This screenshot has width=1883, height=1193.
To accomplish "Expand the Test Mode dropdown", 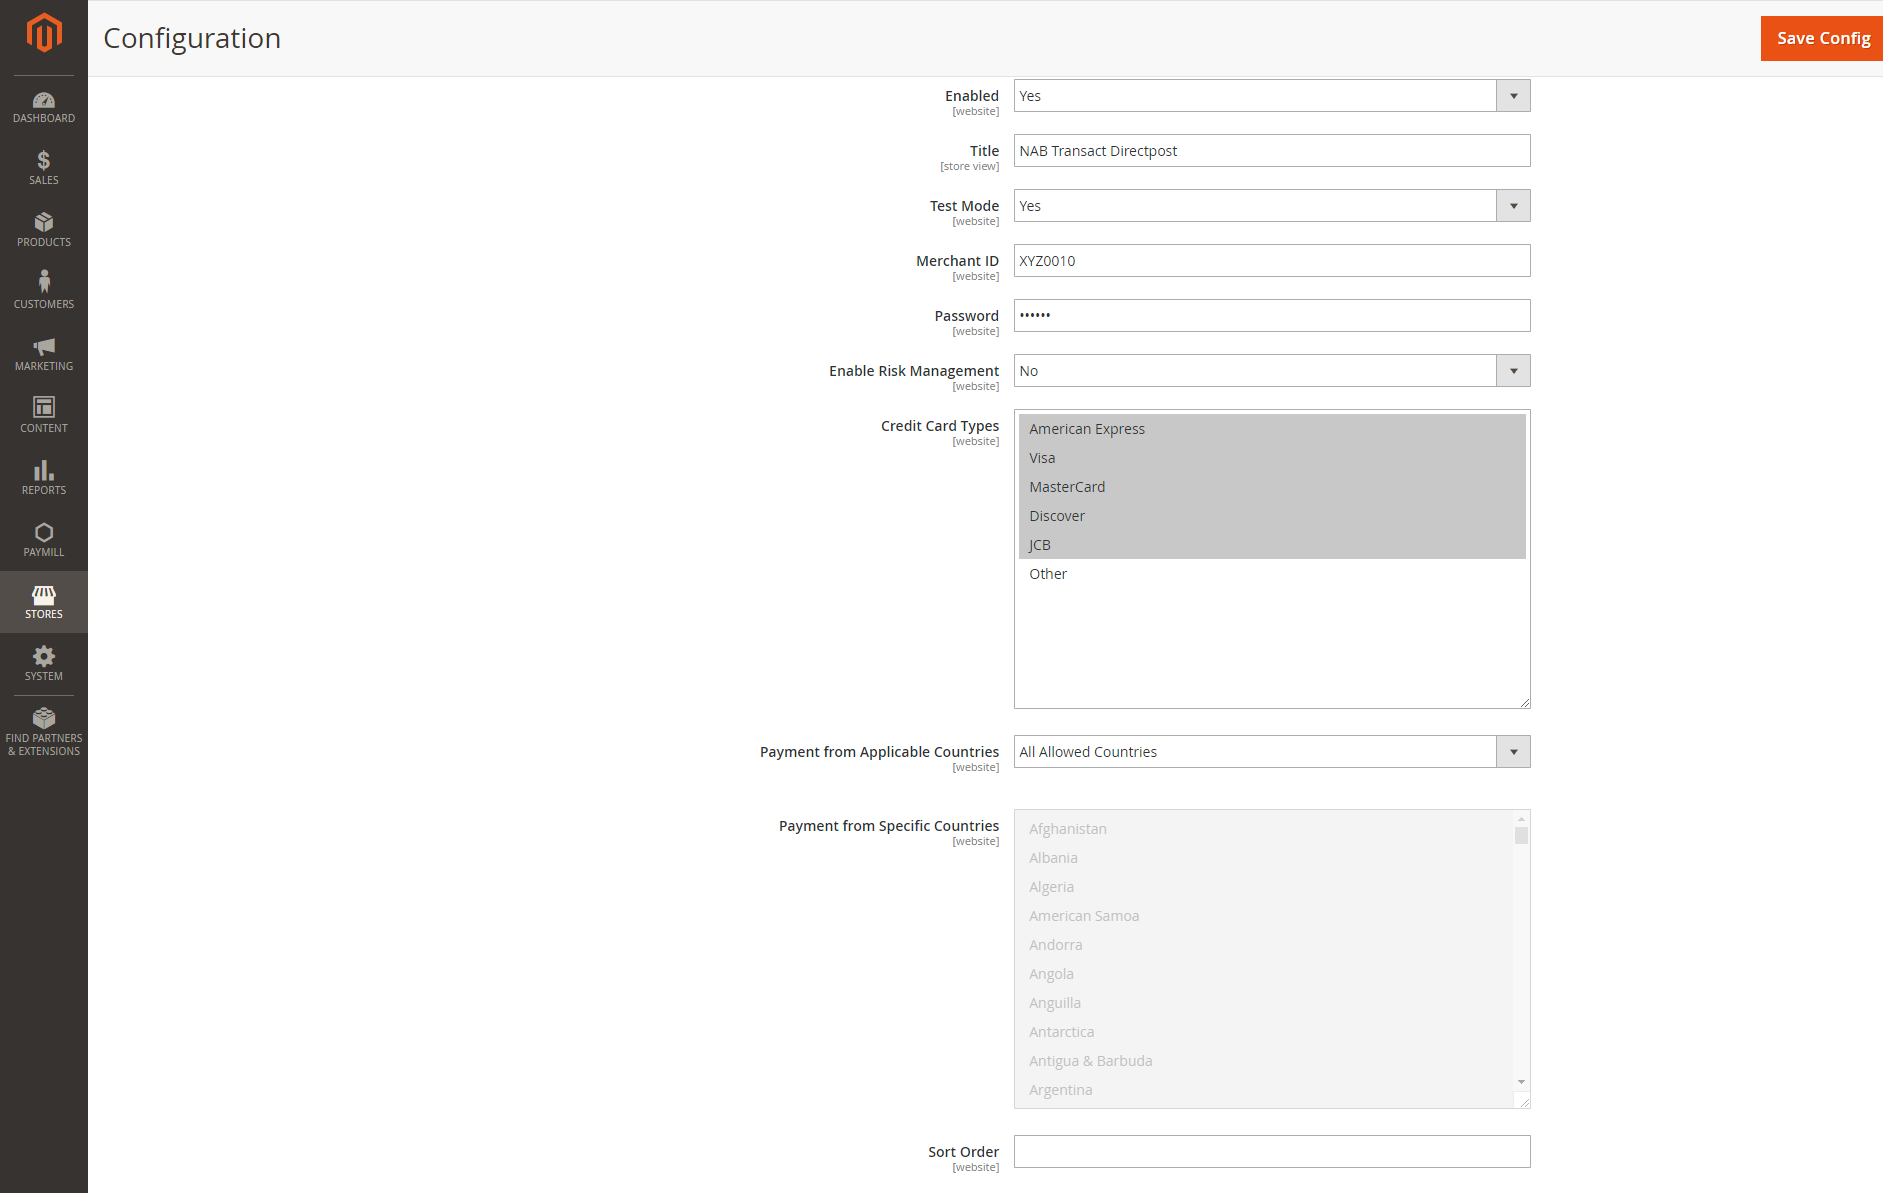I will (1272, 206).
